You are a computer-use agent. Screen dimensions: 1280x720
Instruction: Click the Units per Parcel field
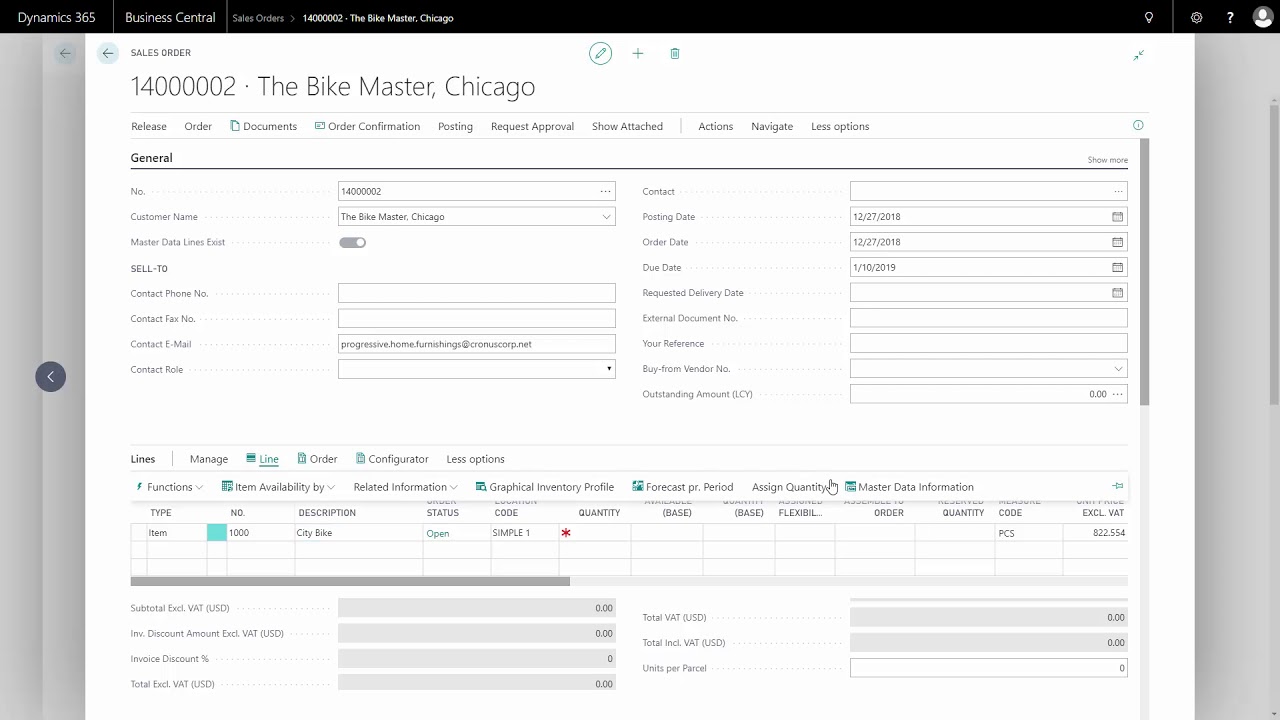point(988,668)
